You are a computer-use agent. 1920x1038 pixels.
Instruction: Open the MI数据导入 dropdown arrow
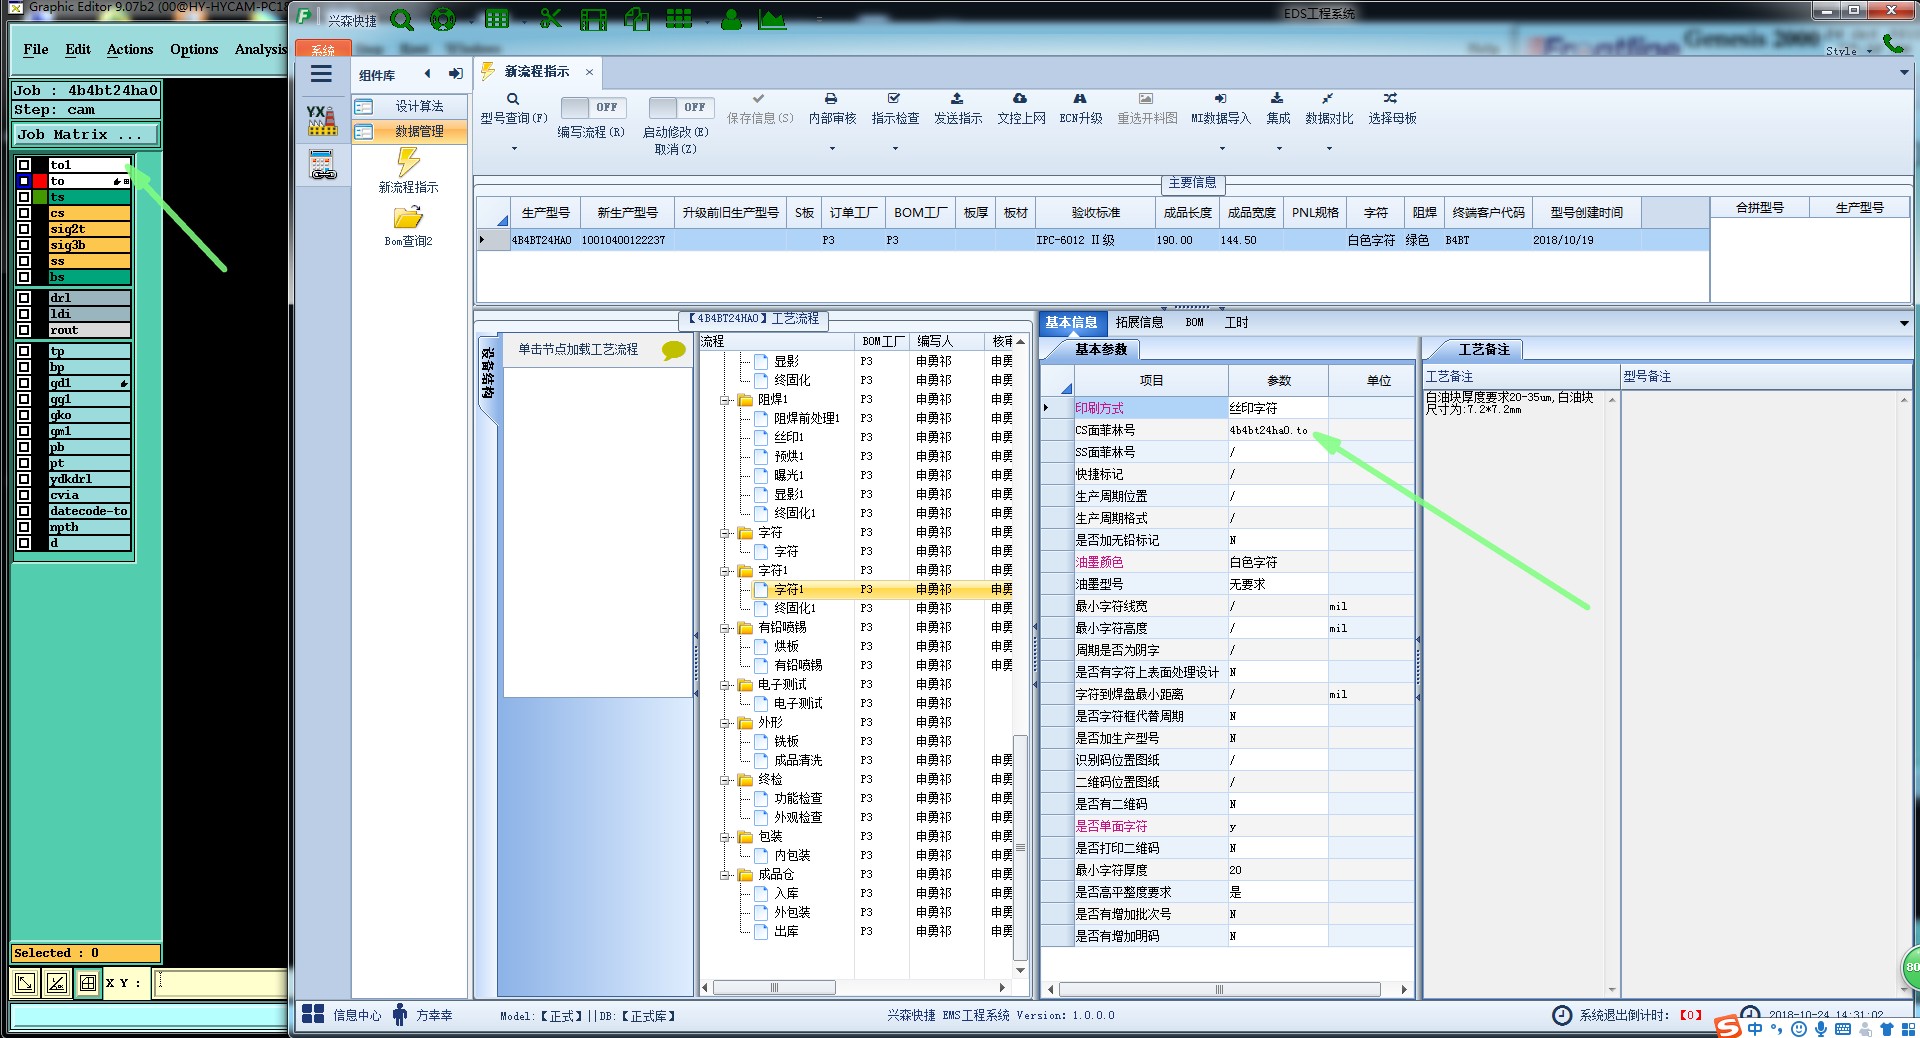coord(1221,149)
